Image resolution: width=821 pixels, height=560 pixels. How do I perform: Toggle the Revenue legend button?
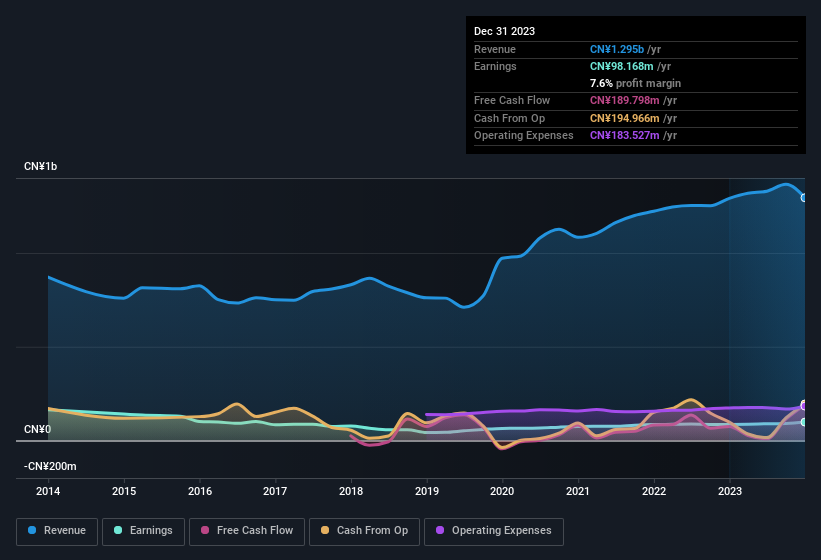point(57,531)
